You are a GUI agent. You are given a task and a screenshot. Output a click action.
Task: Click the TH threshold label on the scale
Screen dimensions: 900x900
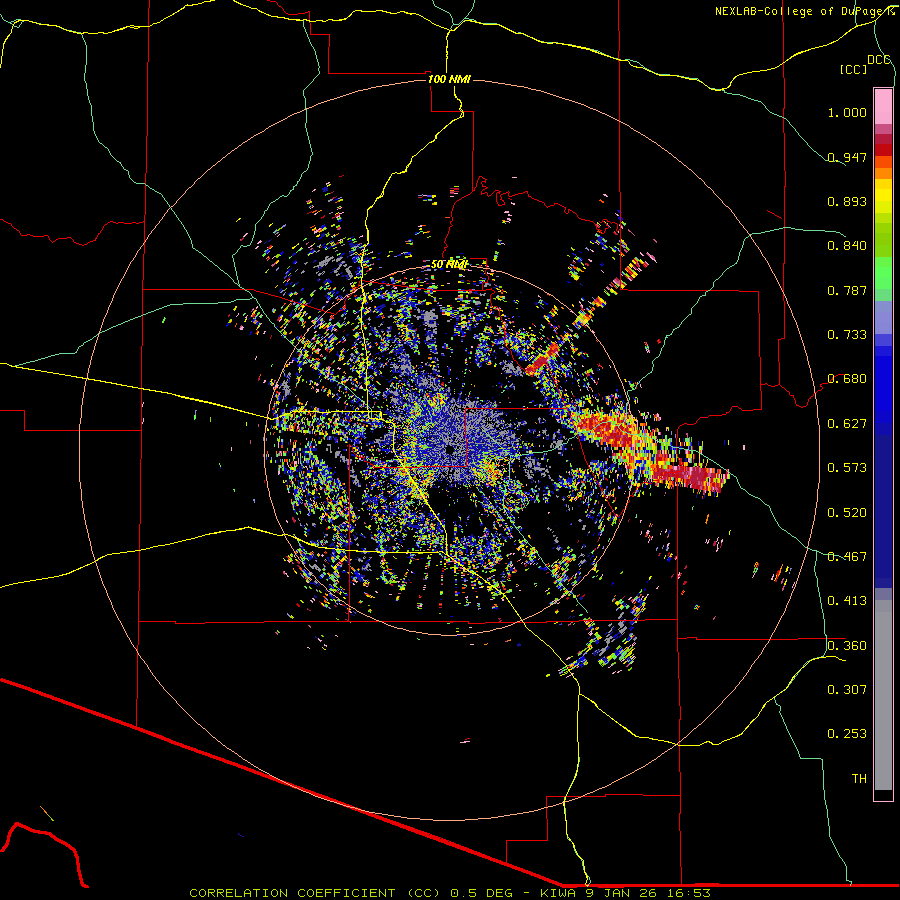point(859,779)
